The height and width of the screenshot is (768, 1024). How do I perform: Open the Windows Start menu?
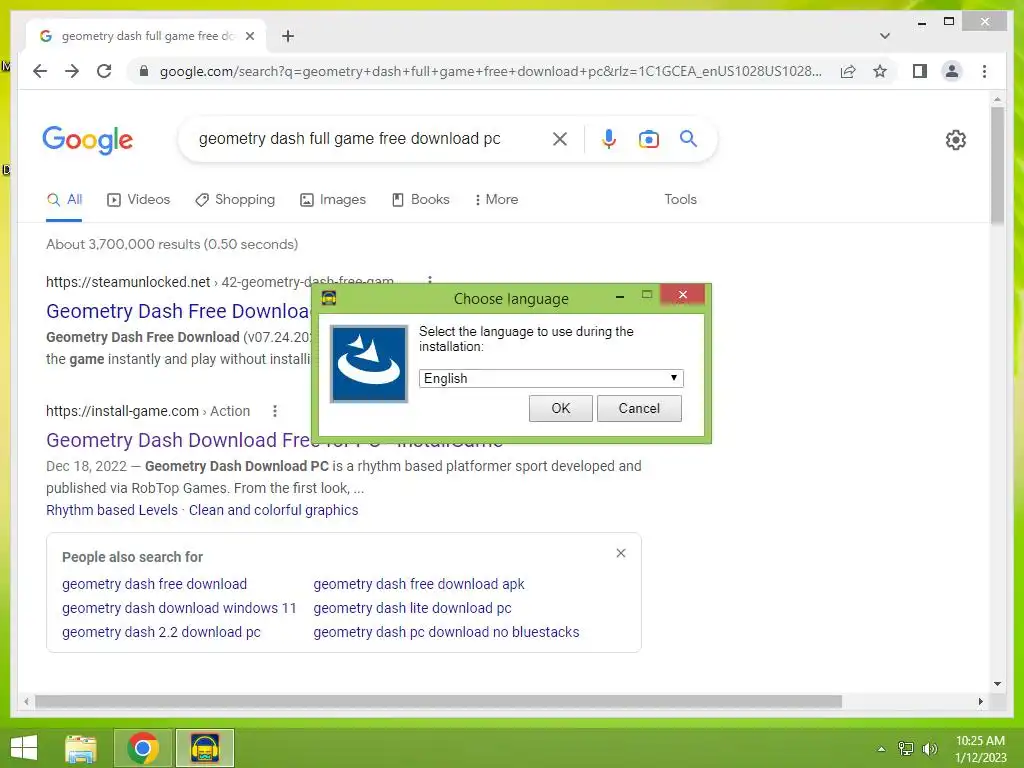24,748
